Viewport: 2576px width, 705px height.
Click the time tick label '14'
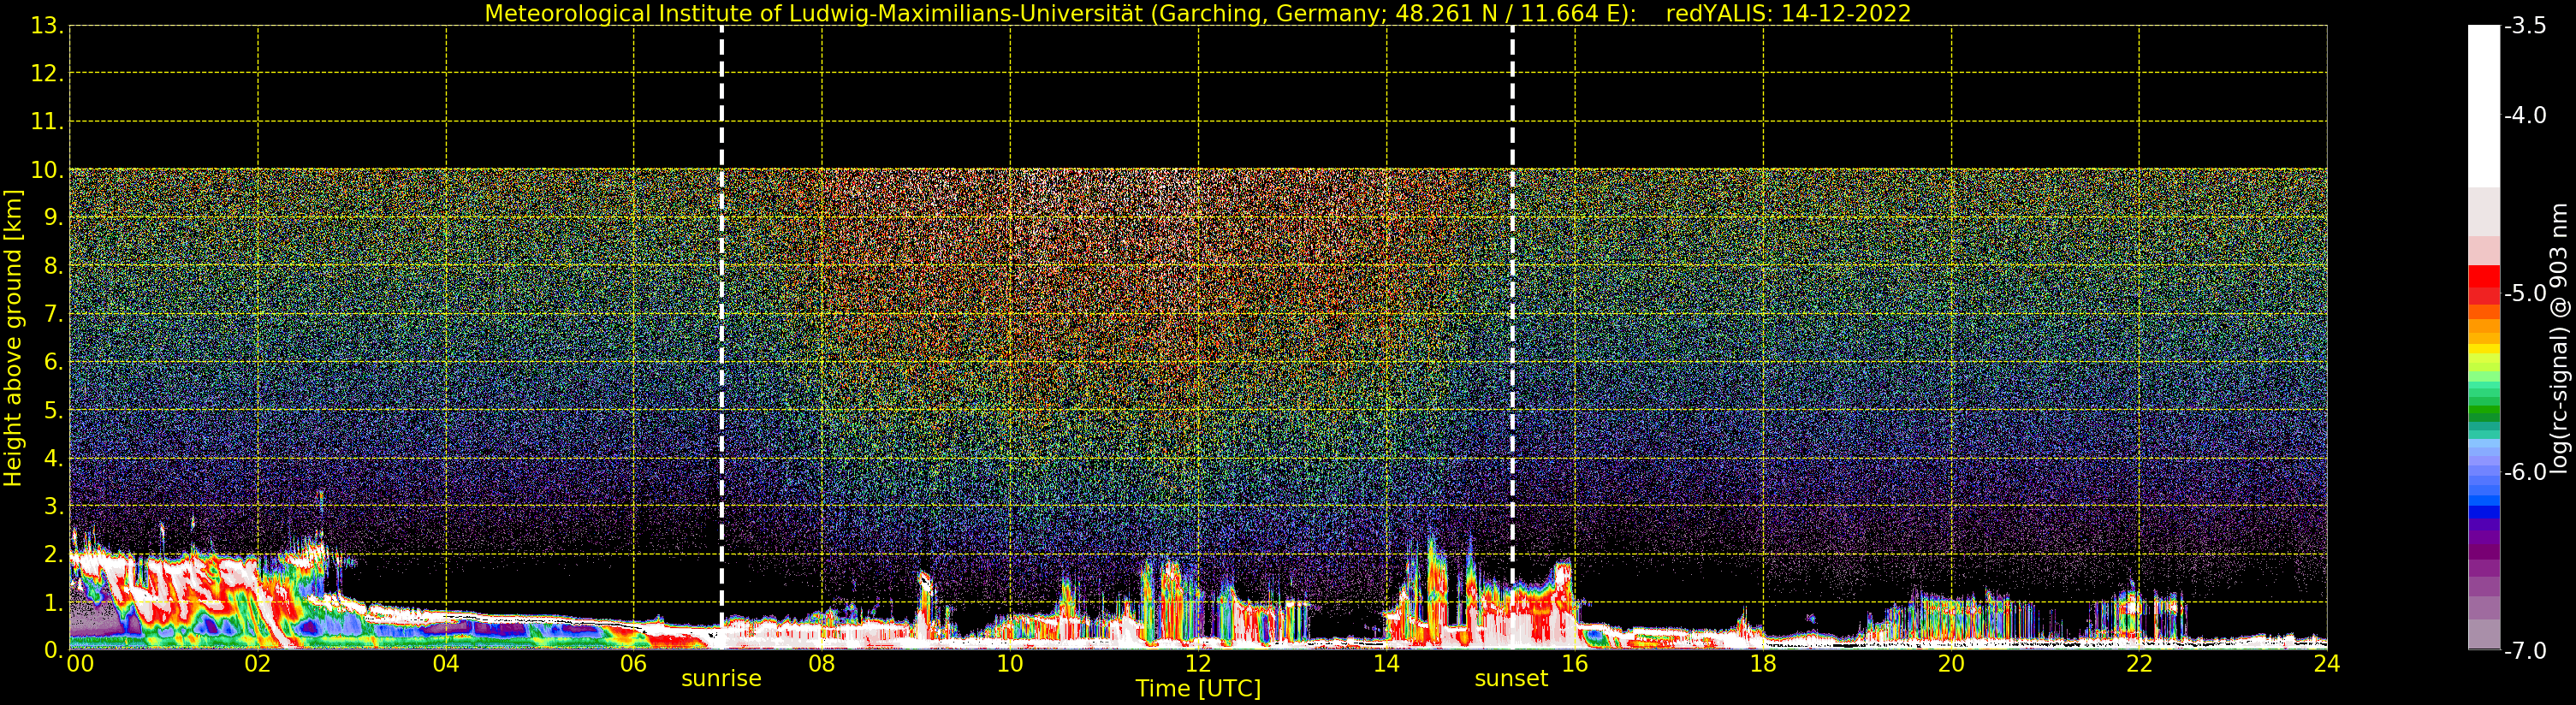coord(1386,664)
